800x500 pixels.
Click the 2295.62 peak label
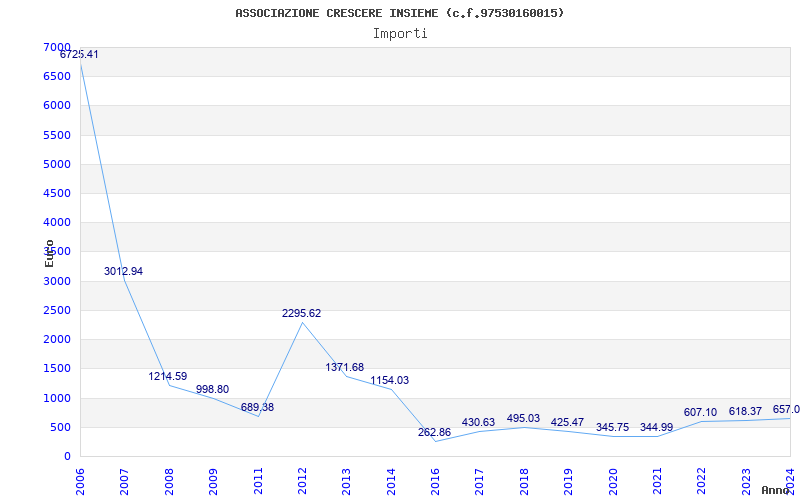(302, 313)
